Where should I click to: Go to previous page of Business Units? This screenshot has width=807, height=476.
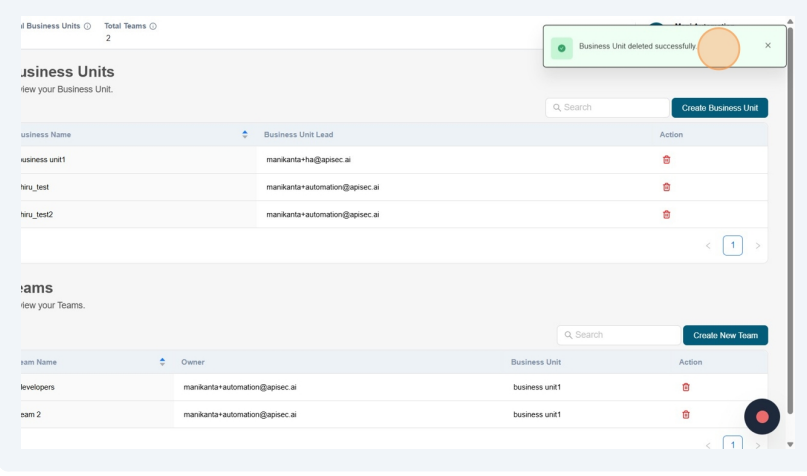708,246
